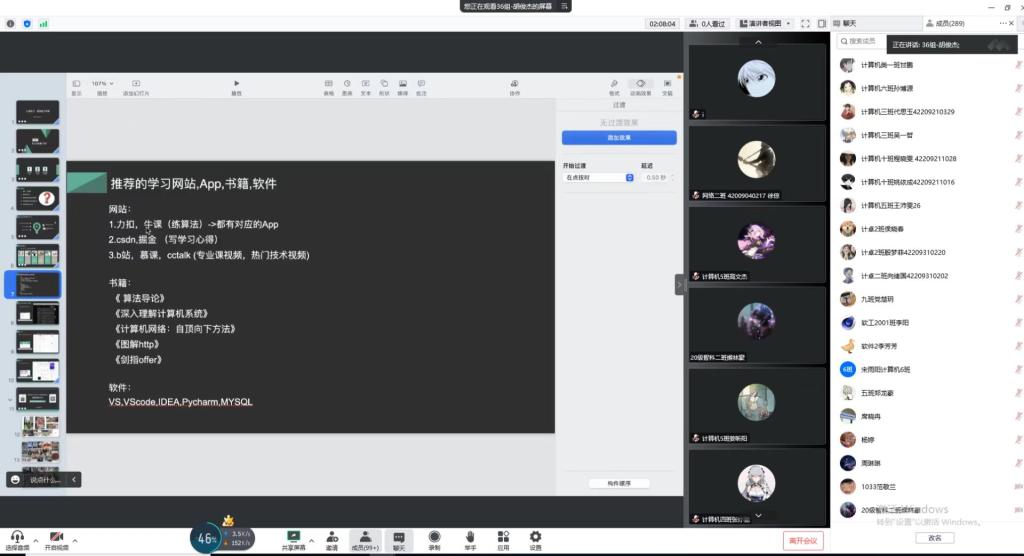Click the network signal bars icon
Image resolution: width=1024 pixels, height=556 pixels.
point(44,23)
